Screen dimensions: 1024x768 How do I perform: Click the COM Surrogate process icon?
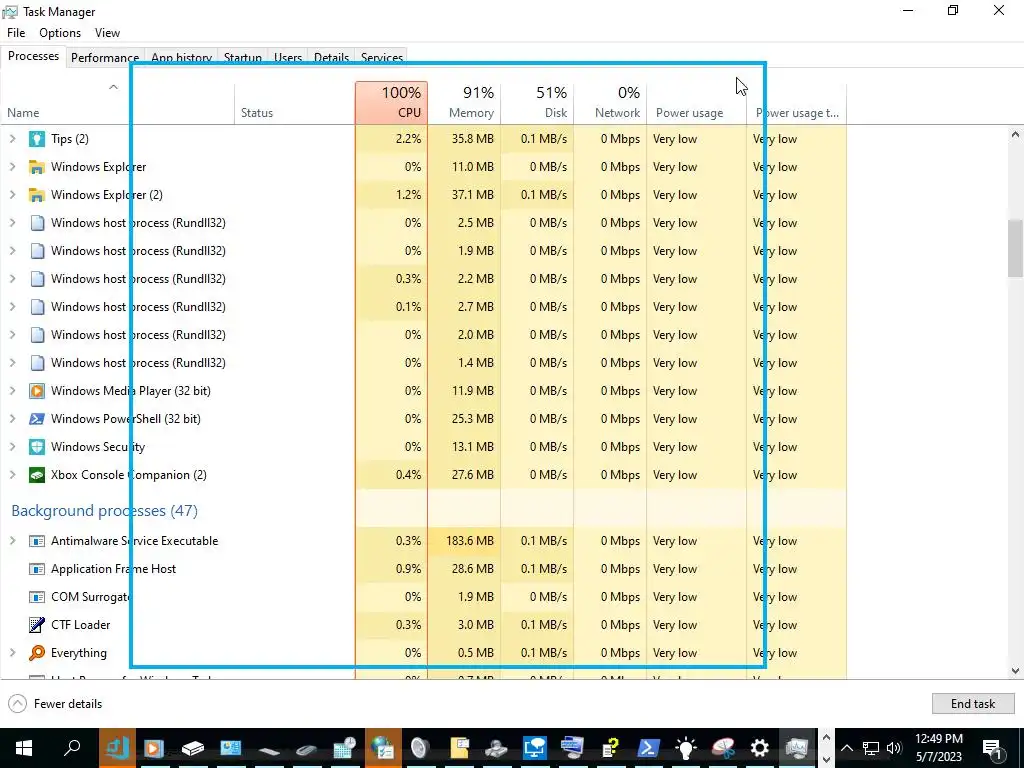pos(37,598)
